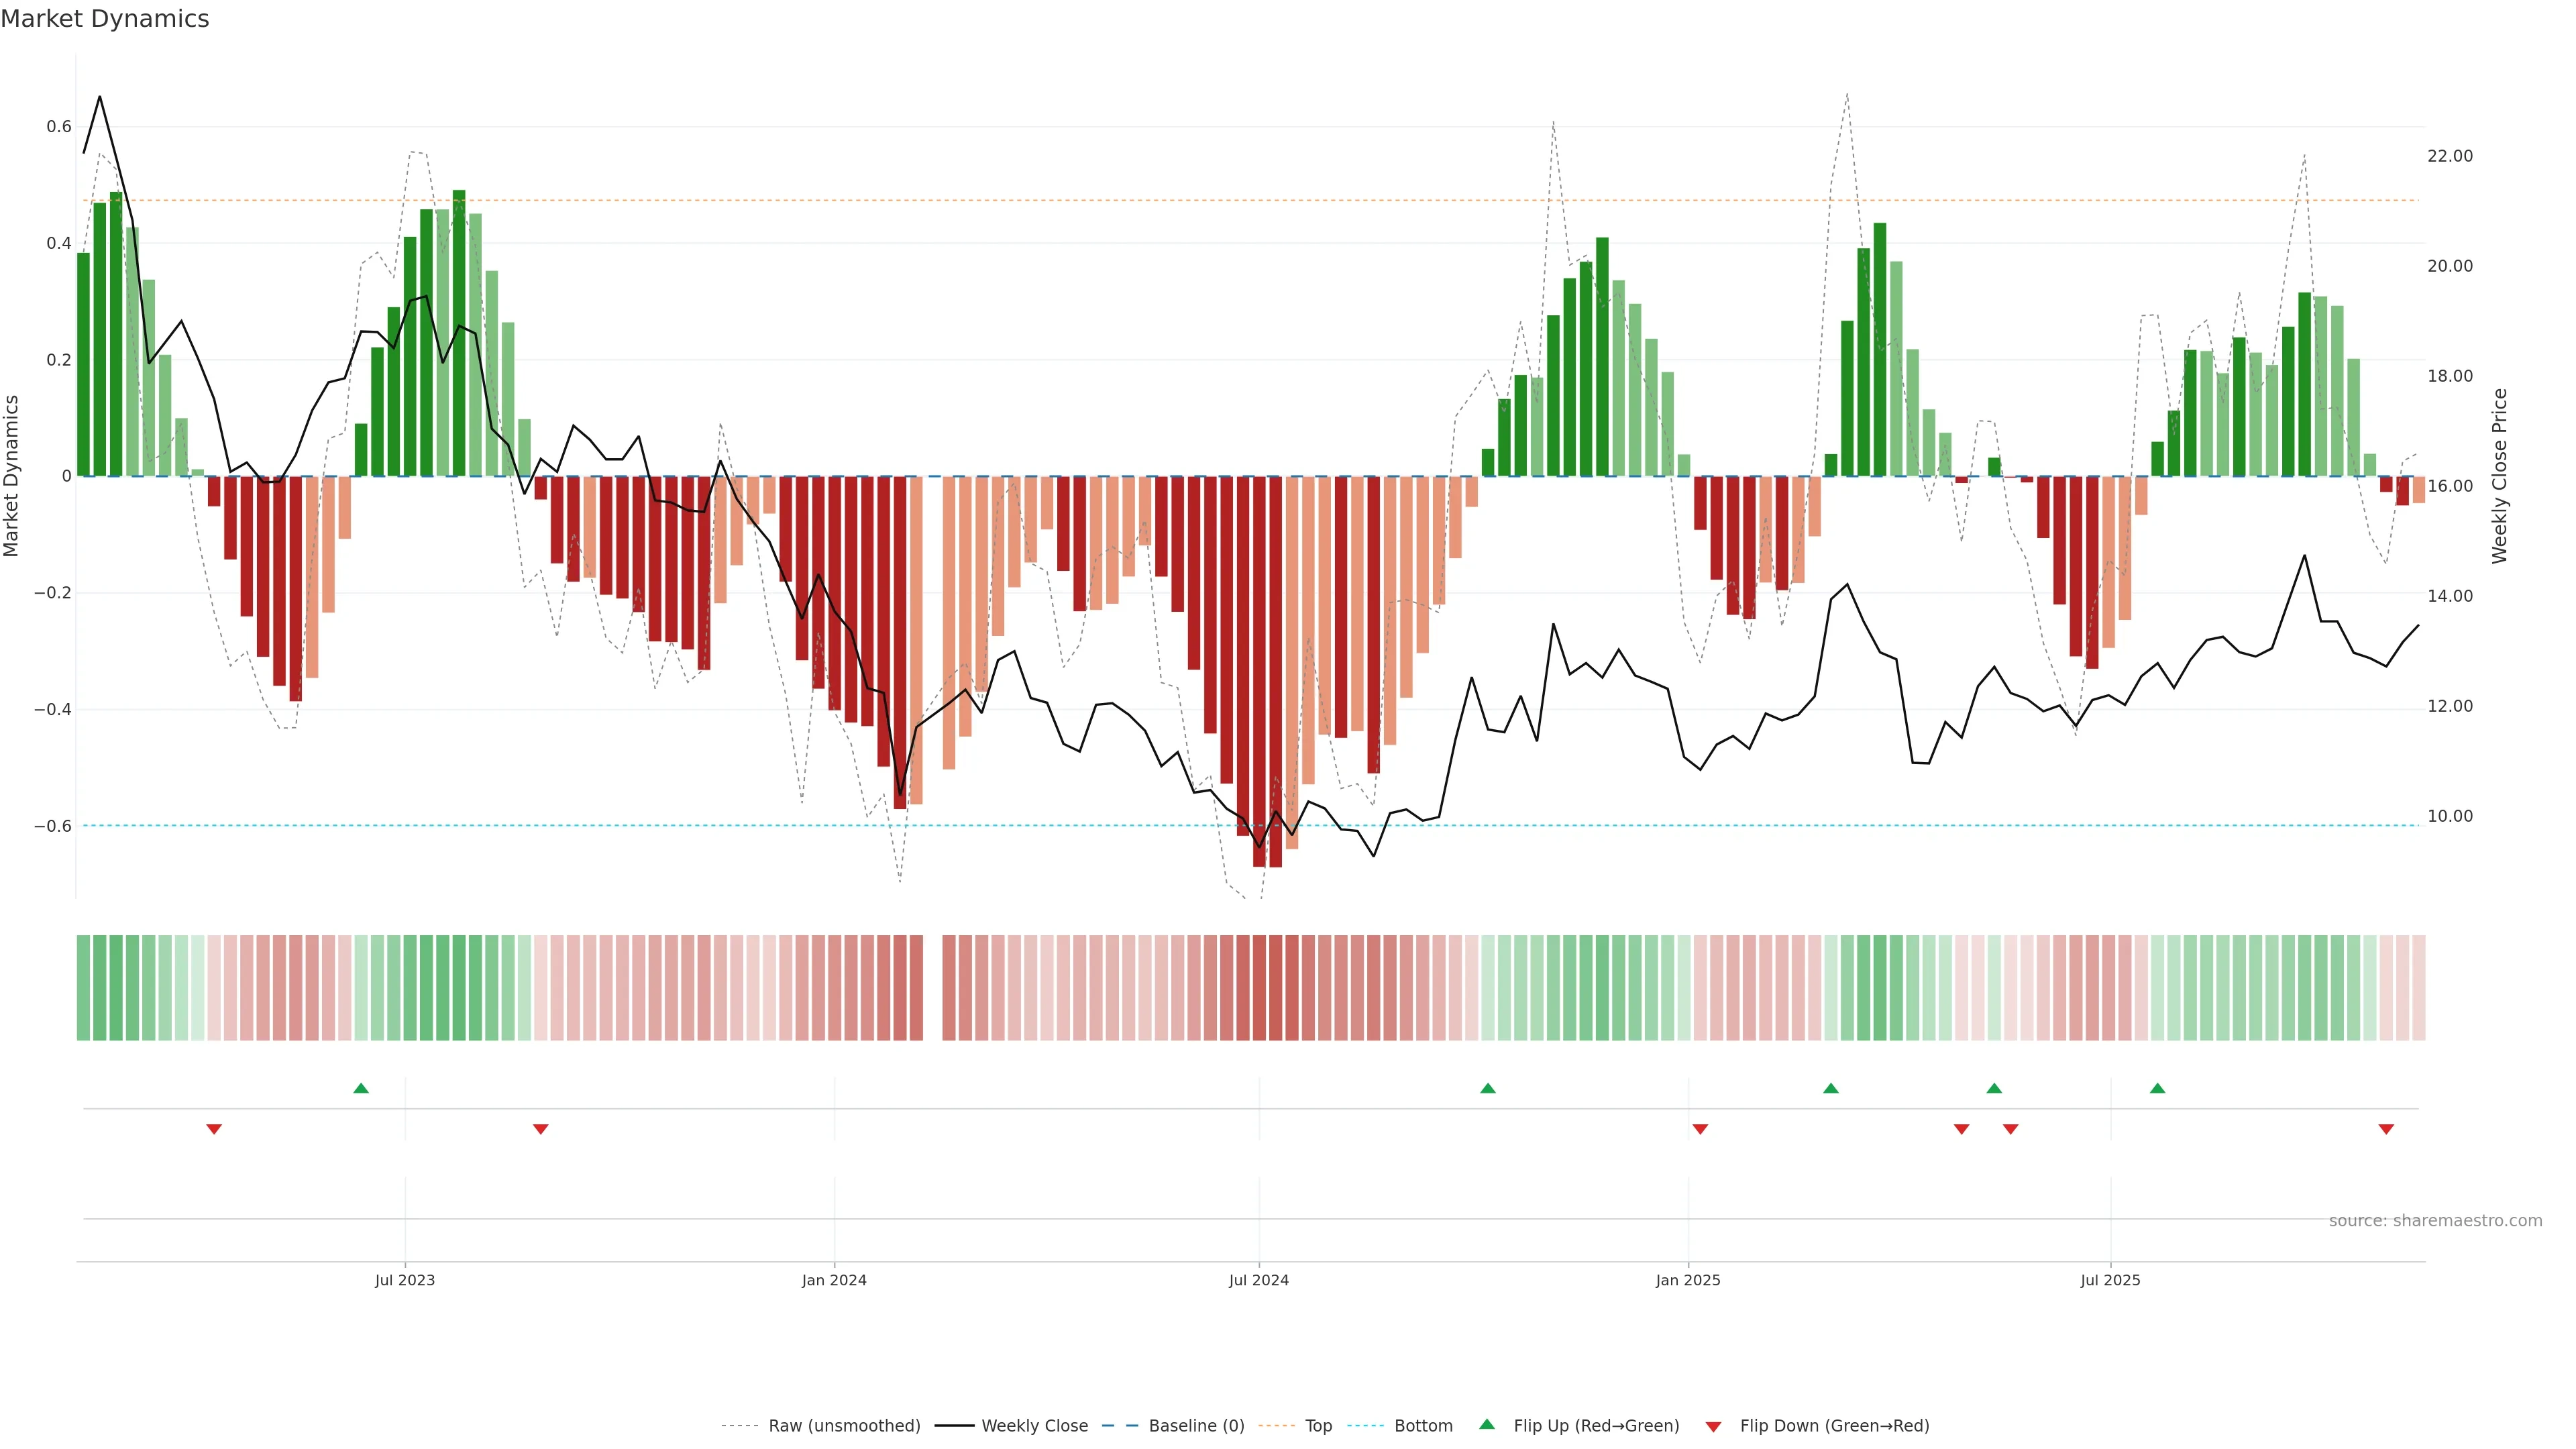Screen dimensions: 2576x1449
Task: Hide the Top threshold legend entry
Action: (x=1318, y=1425)
